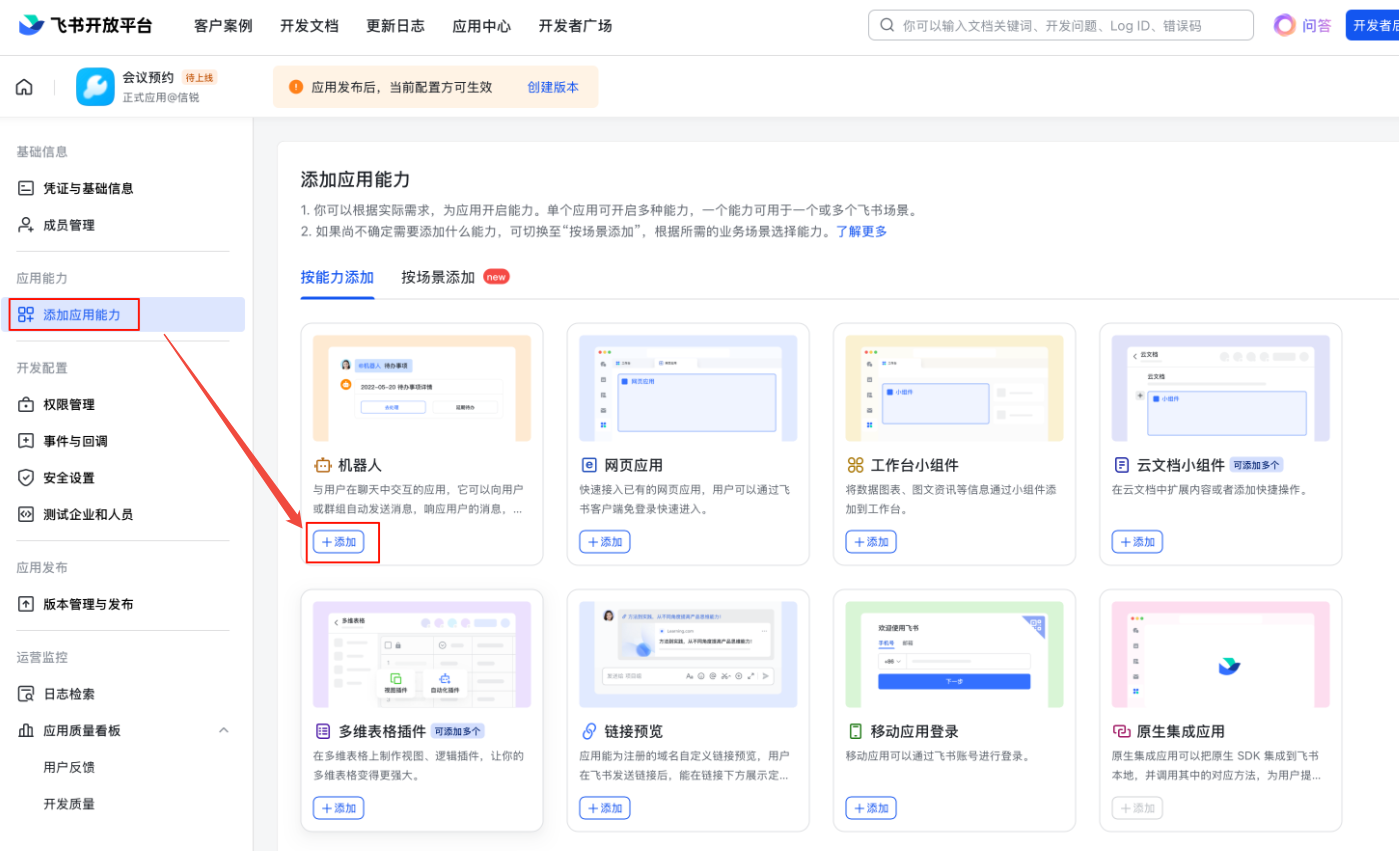Go to 权限管理 settings
1399x851 pixels.
[69, 405]
